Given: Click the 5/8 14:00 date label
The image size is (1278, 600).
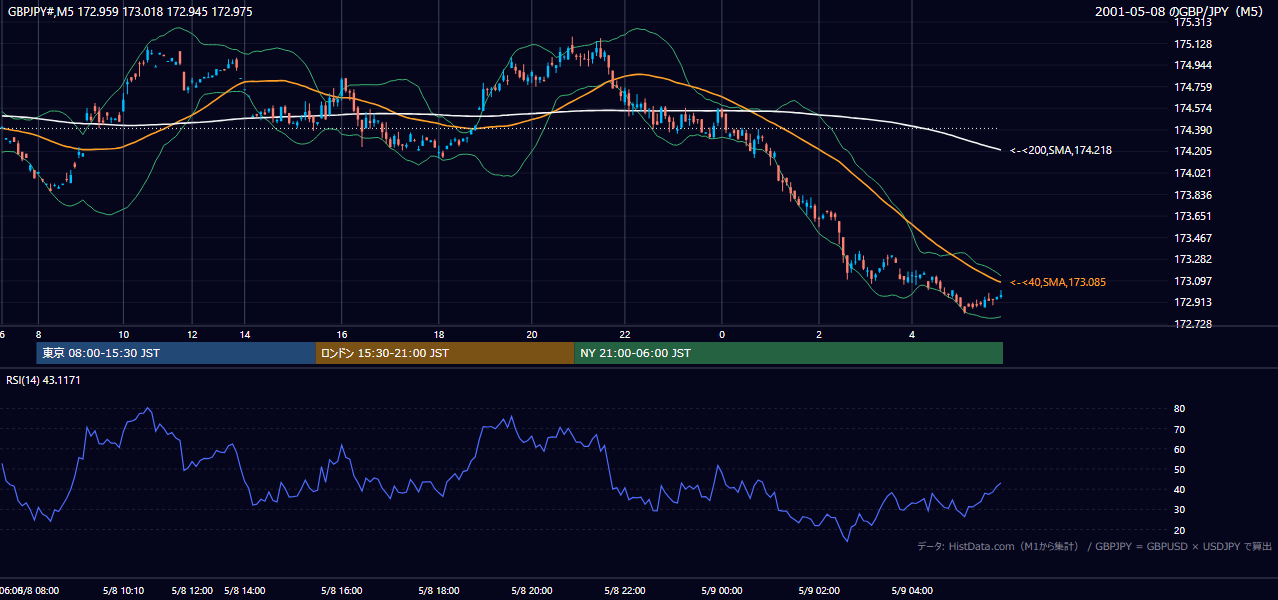Looking at the screenshot, I should click(245, 590).
